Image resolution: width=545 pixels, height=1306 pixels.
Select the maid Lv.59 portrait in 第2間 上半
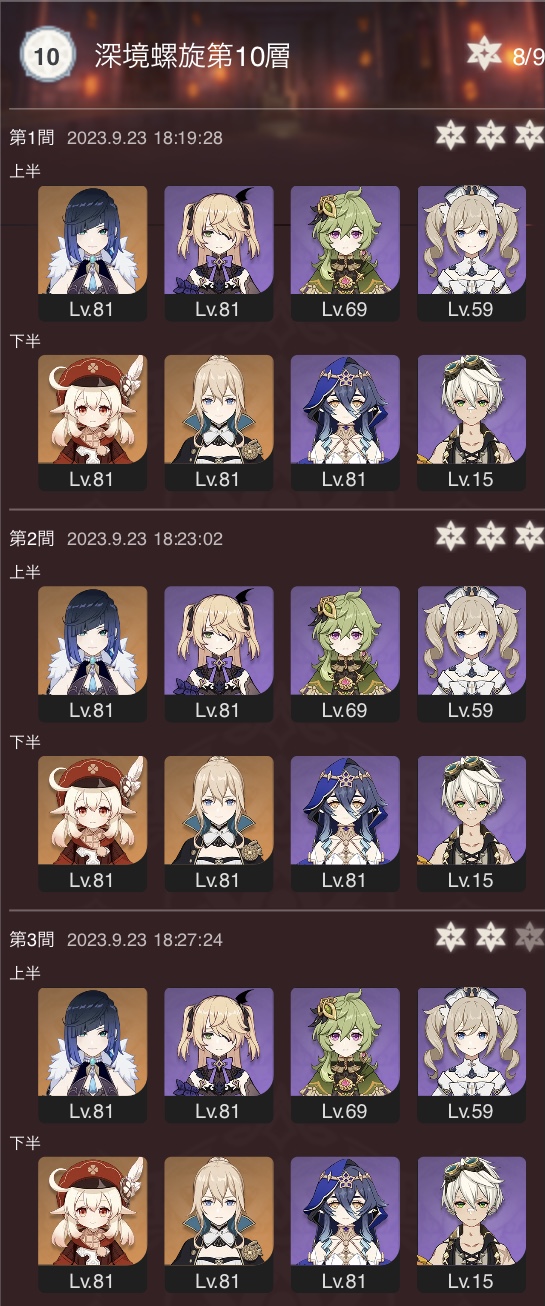tap(471, 654)
